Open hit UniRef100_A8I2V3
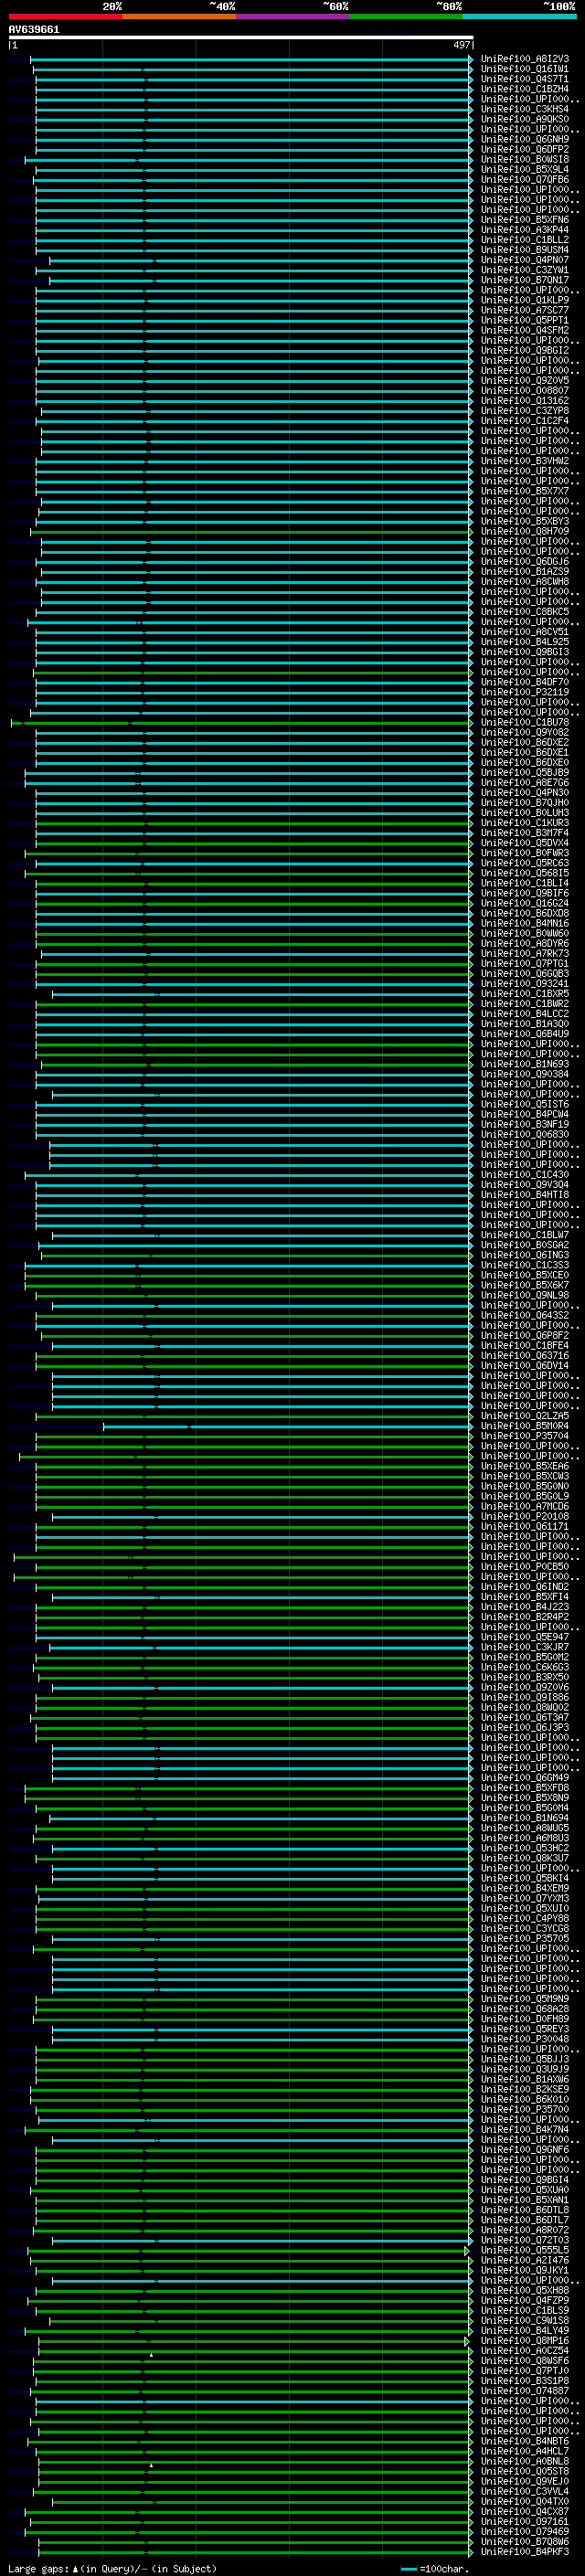Screen dimensions: 585x2576 (x=525, y=59)
